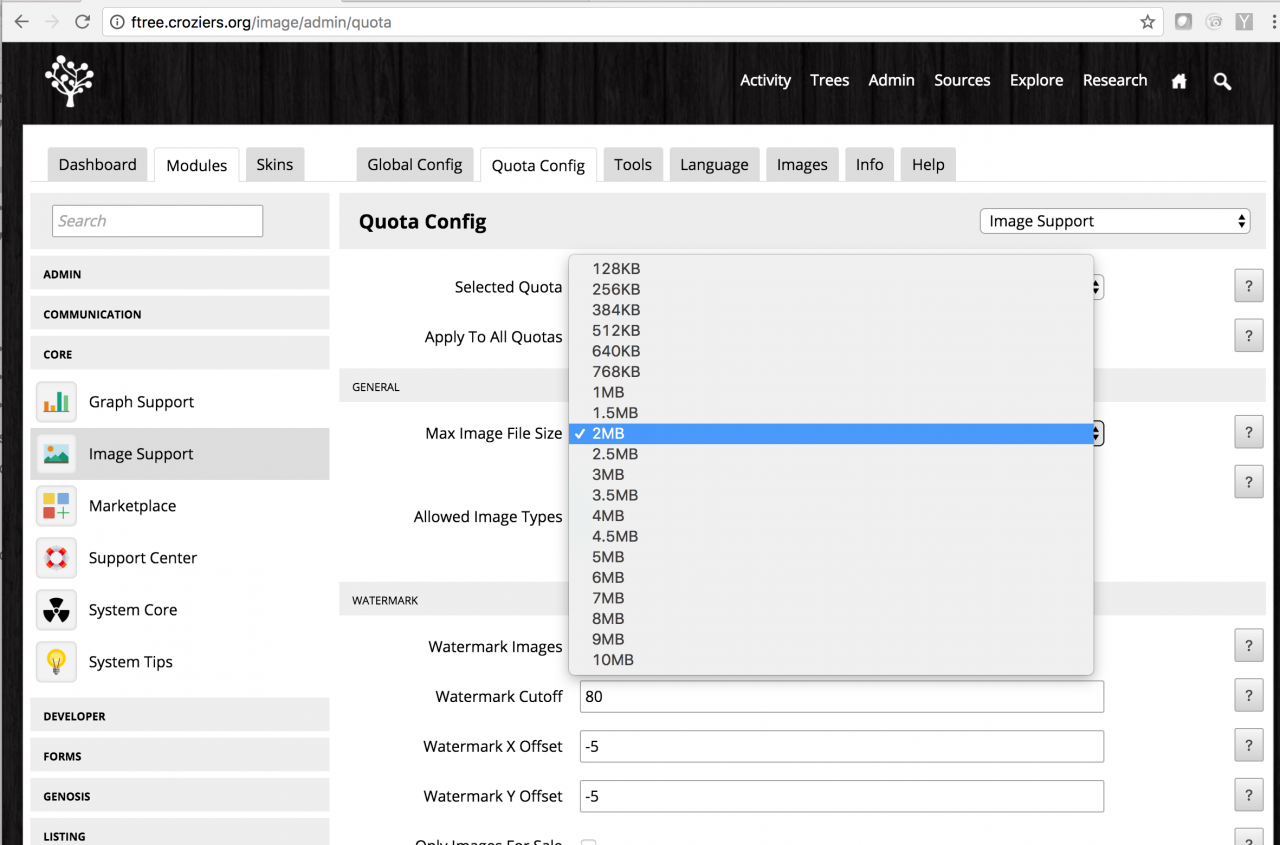Switch to the Global Config tab

[414, 165]
